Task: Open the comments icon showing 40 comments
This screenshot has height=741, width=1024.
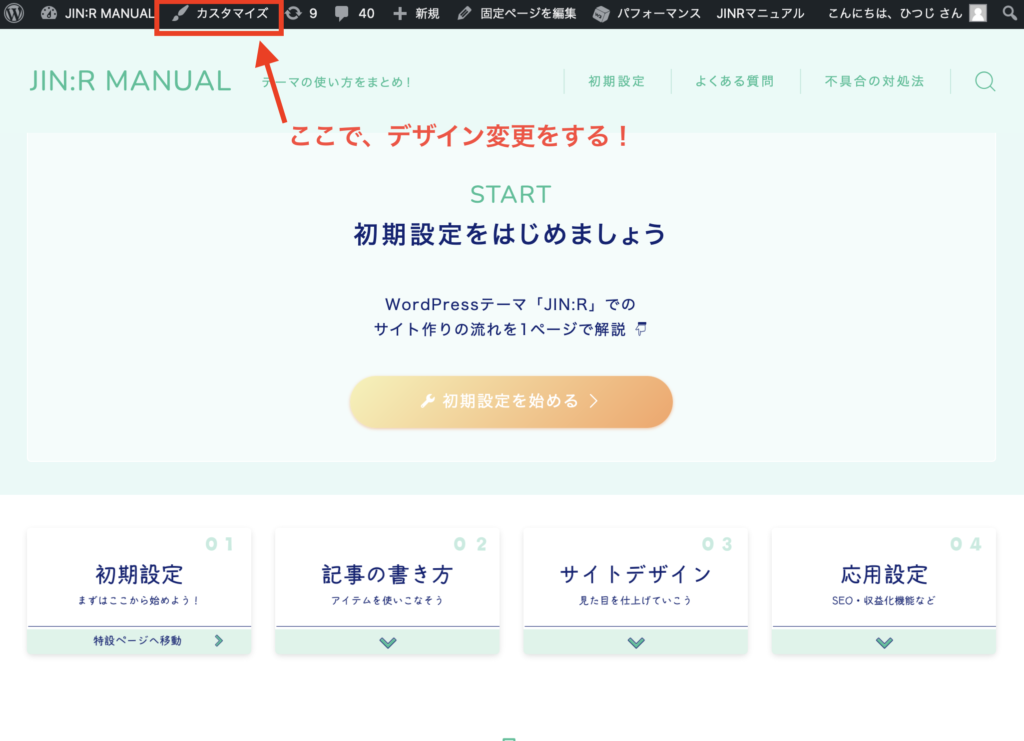Action: point(340,13)
